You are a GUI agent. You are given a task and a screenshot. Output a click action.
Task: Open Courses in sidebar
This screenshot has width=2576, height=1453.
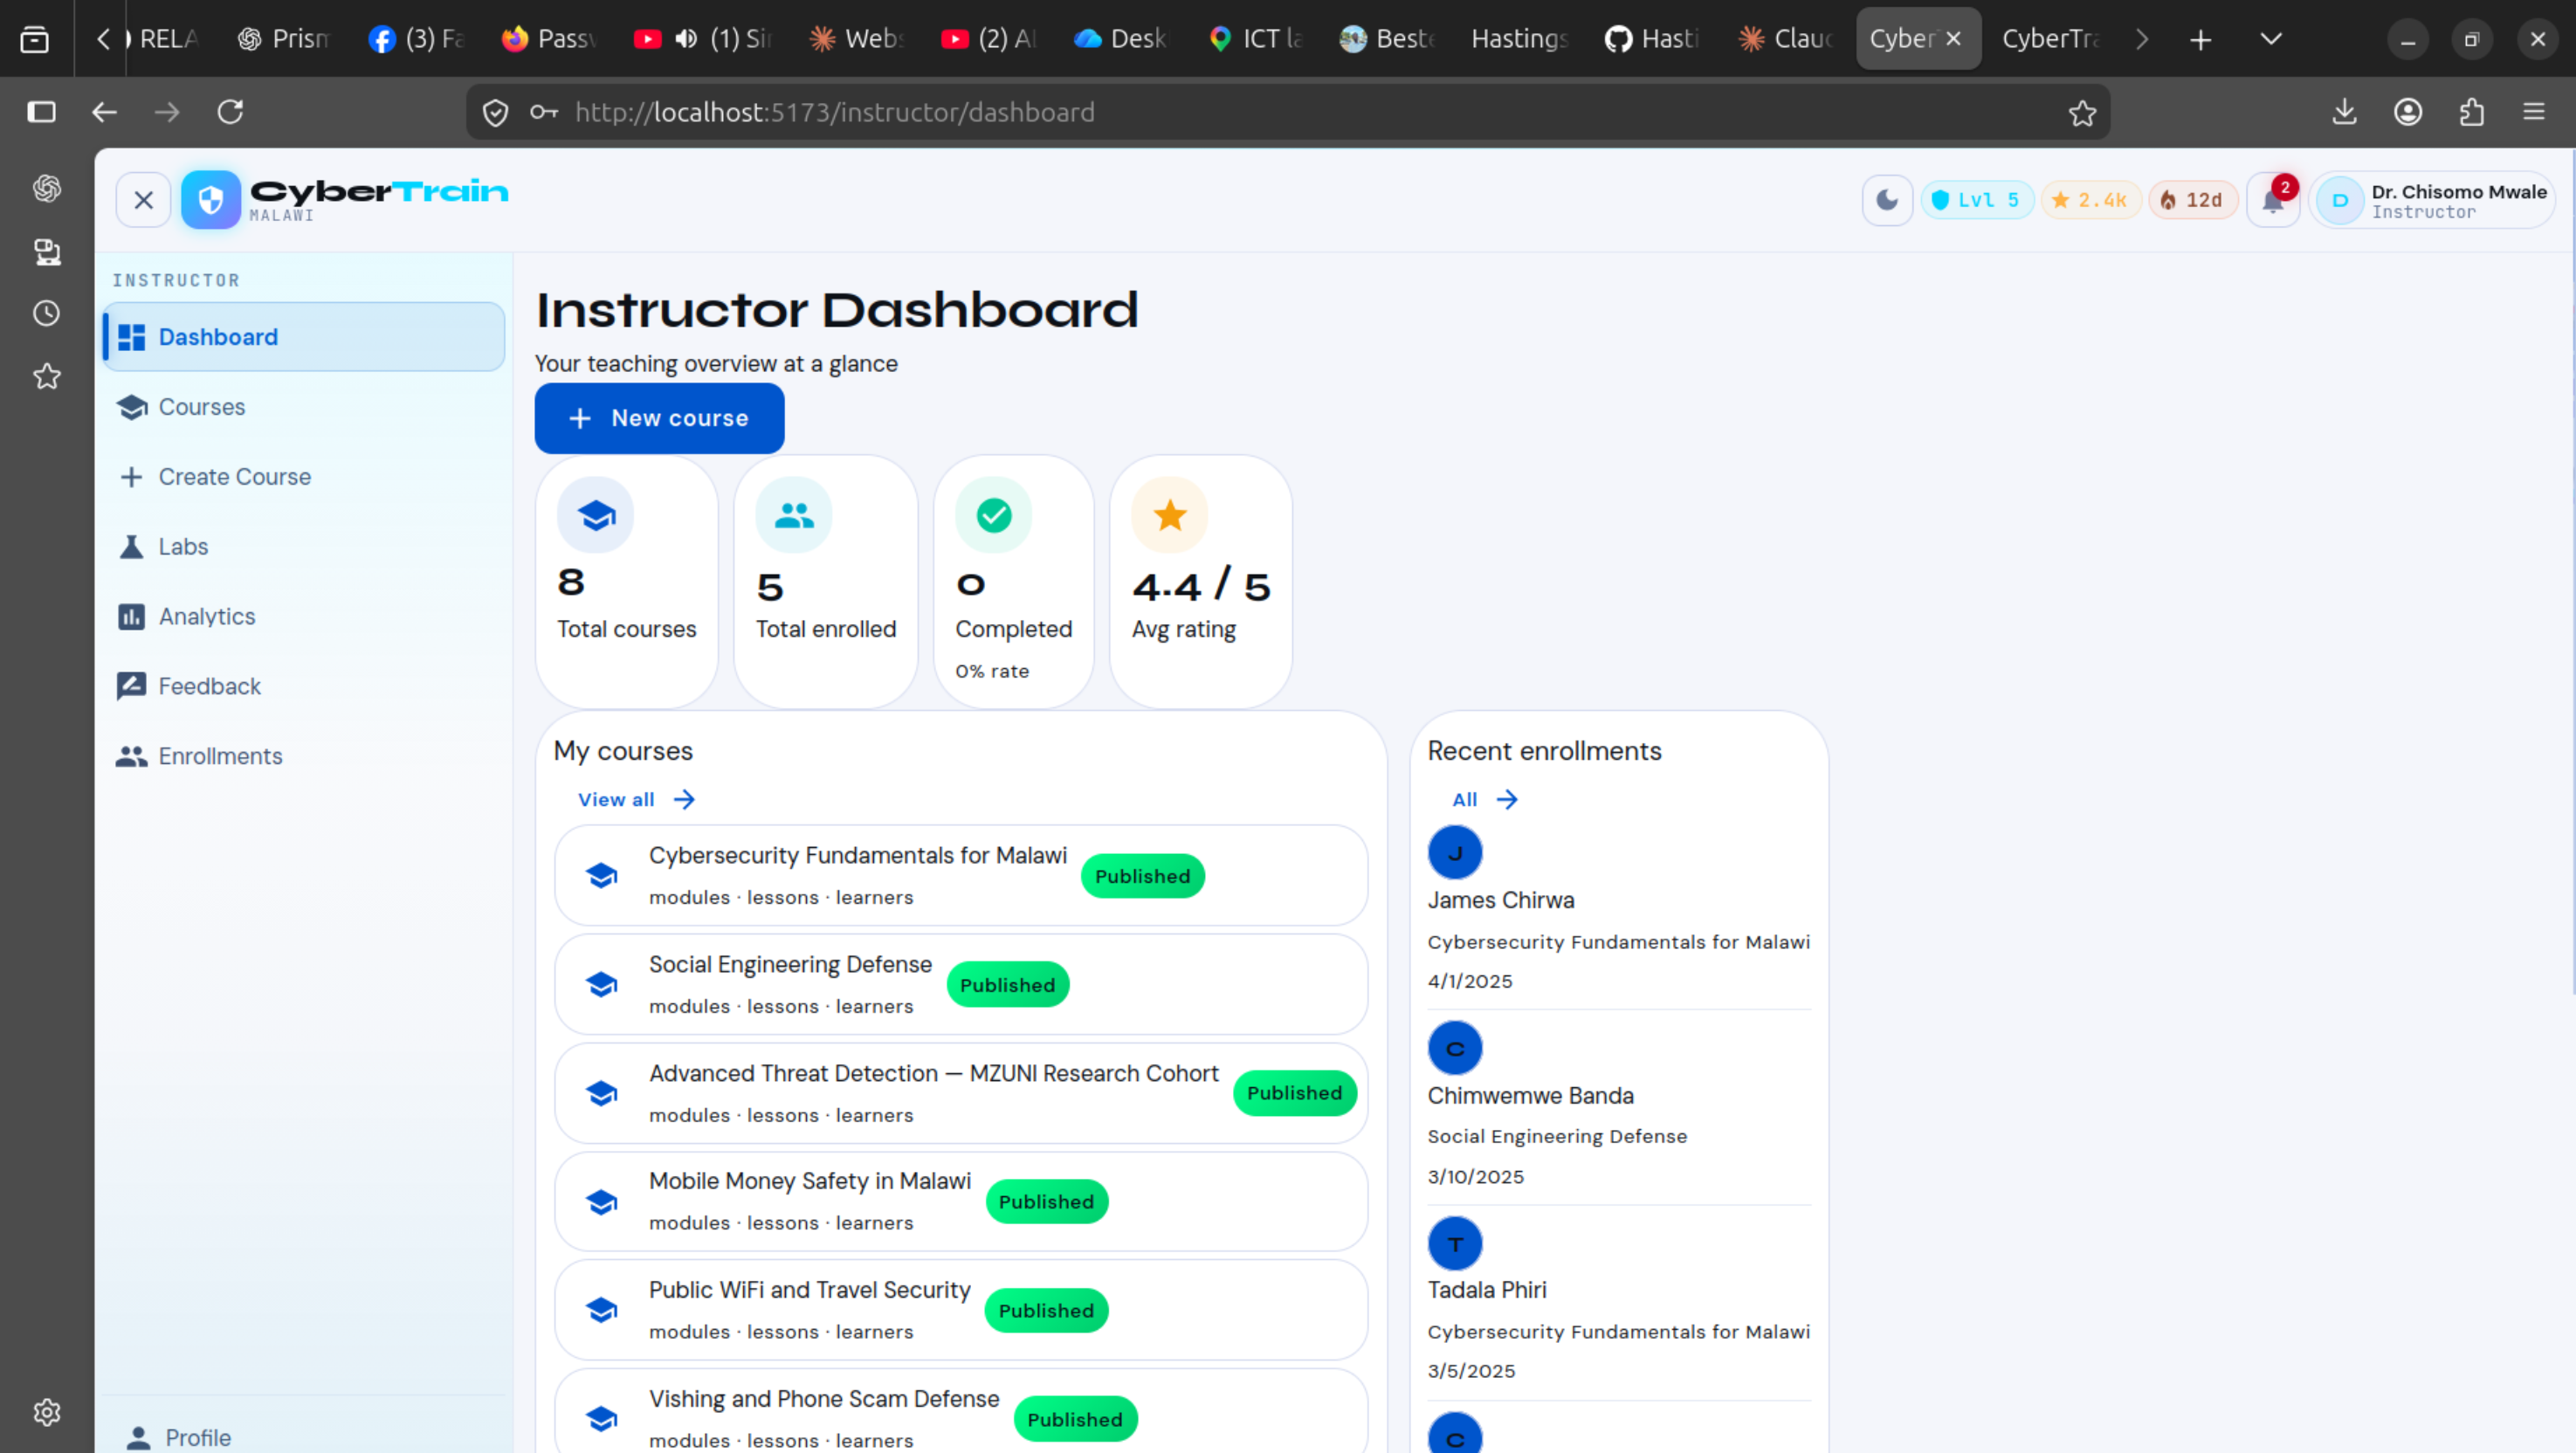pos(304,407)
